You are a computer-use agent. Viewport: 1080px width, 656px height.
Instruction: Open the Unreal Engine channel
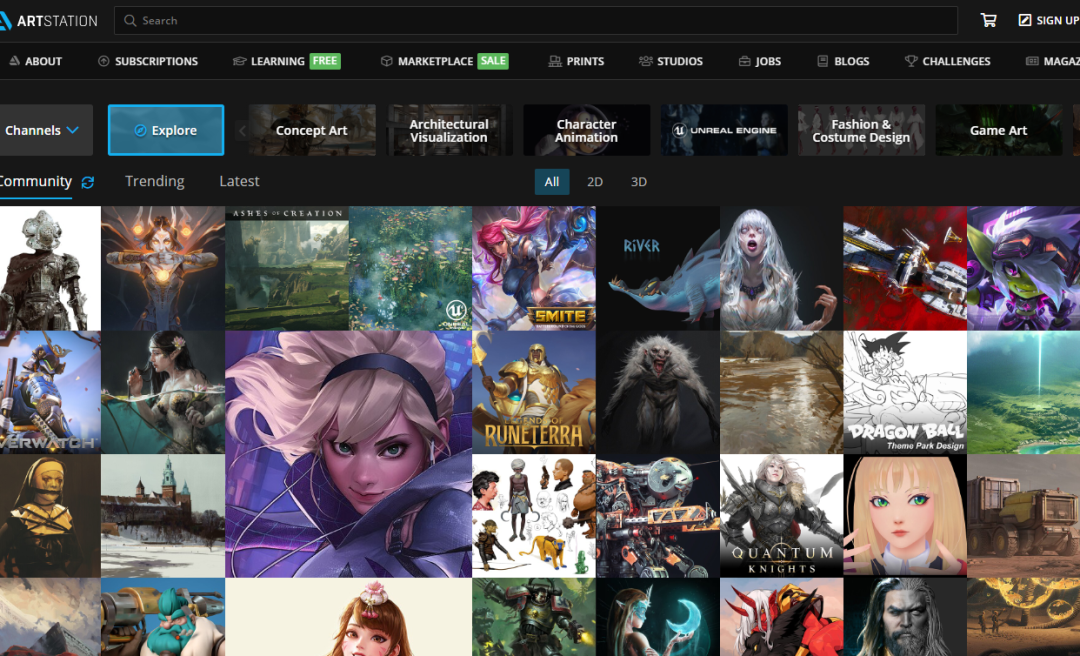724,130
